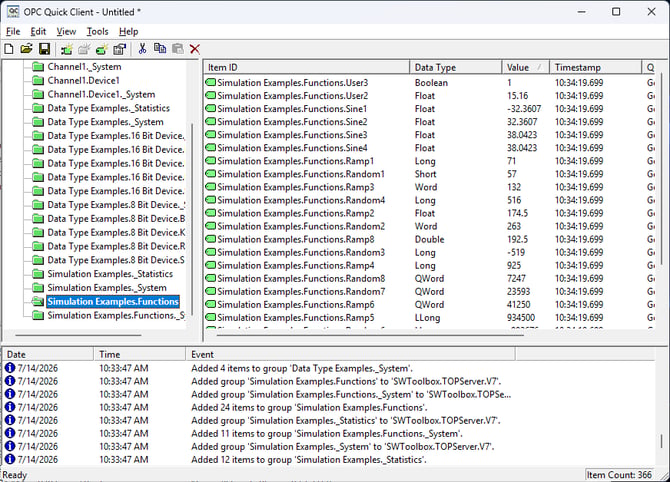Click the green icon of Functions.Random4 item
Image resolution: width=670 pixels, height=482 pixels.
click(x=211, y=200)
